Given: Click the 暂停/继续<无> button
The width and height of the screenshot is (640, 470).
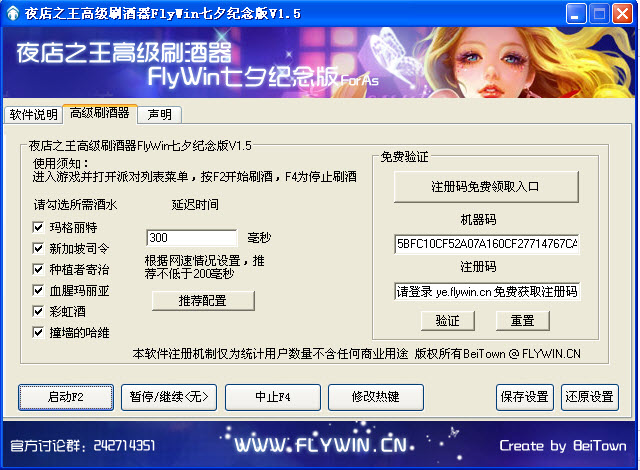Looking at the screenshot, I should point(169,397).
